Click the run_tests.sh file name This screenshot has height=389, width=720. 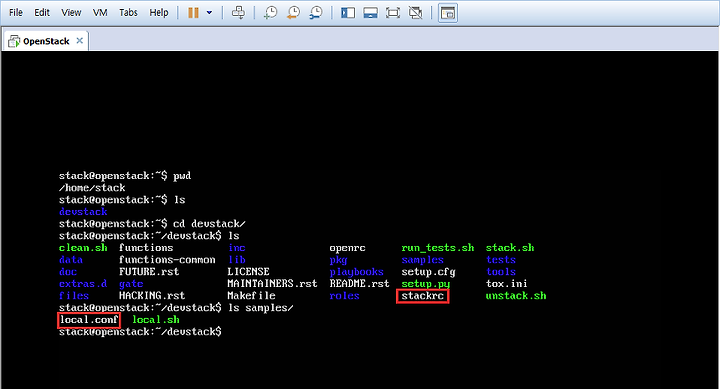click(x=438, y=248)
